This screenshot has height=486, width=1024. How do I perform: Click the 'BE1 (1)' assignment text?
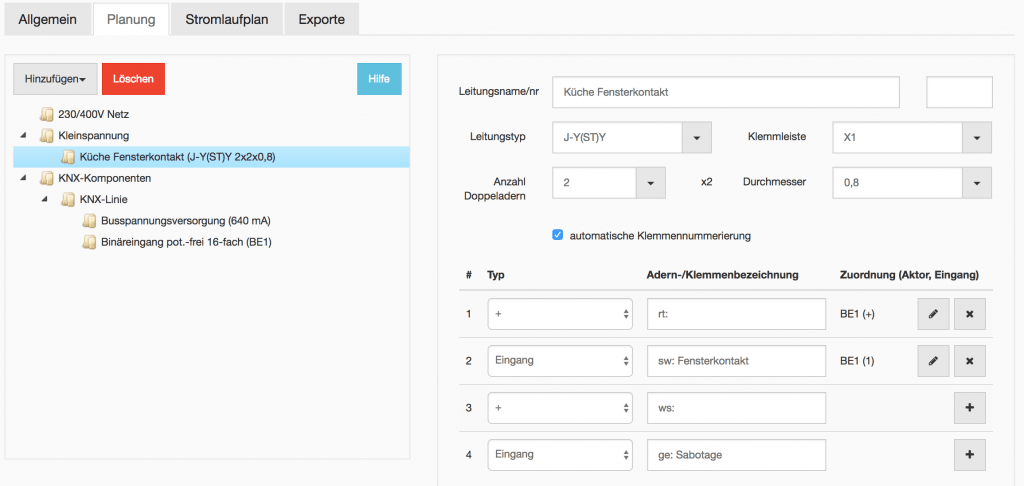point(857,361)
